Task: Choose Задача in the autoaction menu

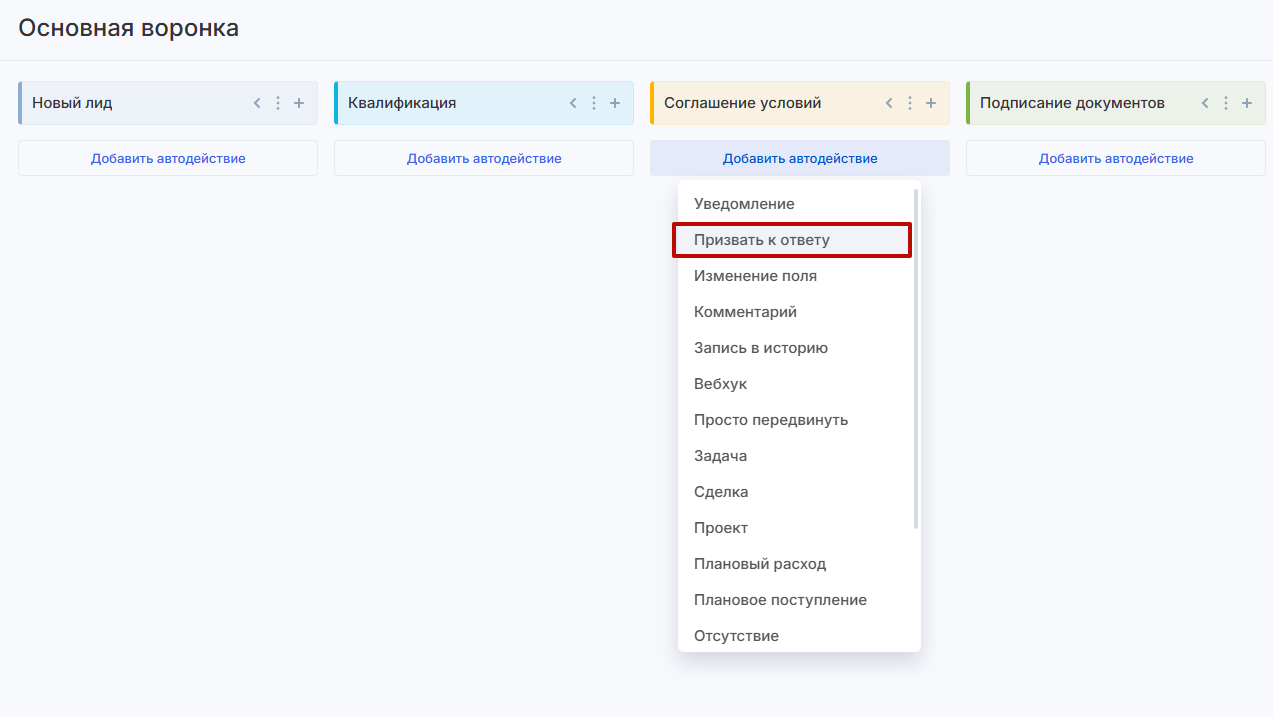Action: (x=720, y=456)
